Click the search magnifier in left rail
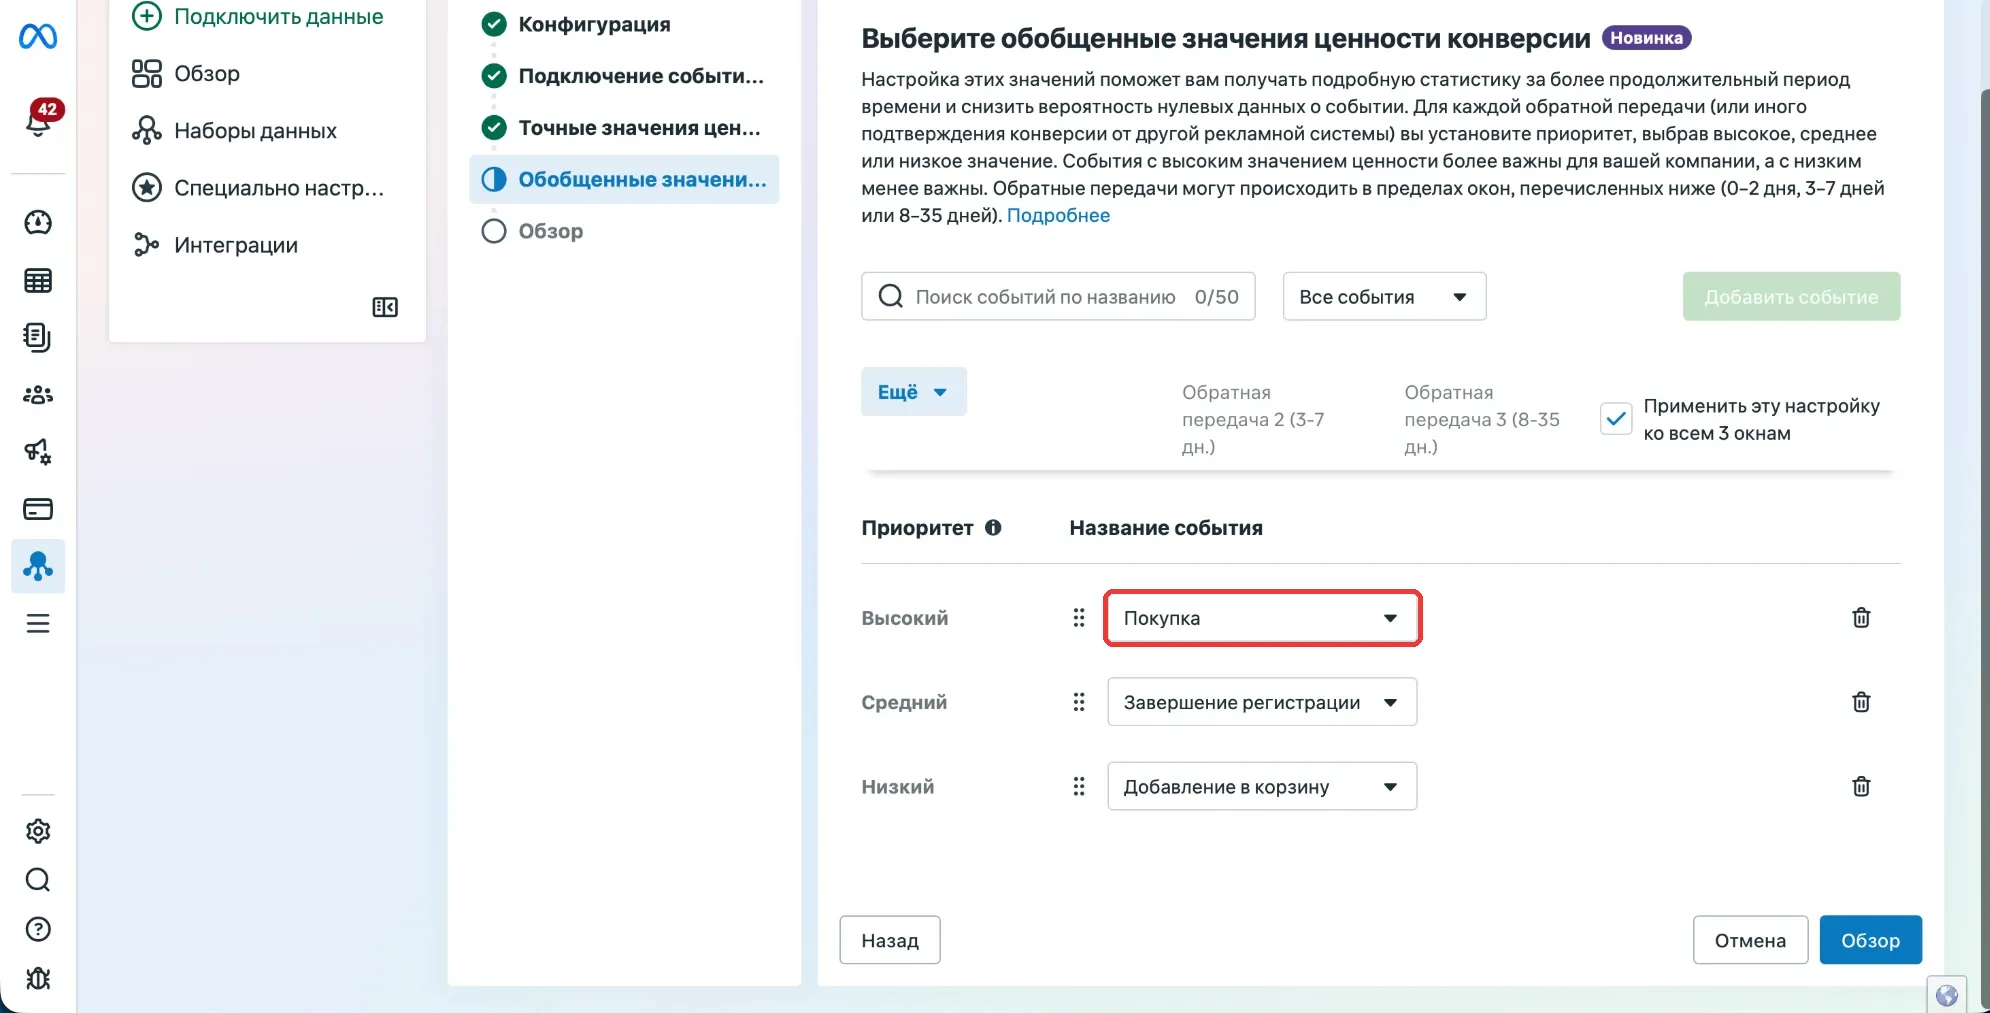1990x1013 pixels. pos(38,880)
